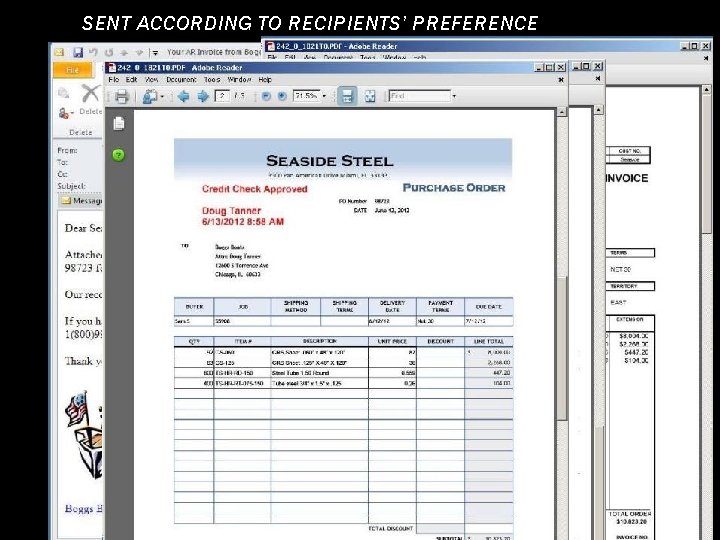Expand the collaborate icon dropdown arrow
This screenshot has height=540, width=720.
tap(162, 96)
